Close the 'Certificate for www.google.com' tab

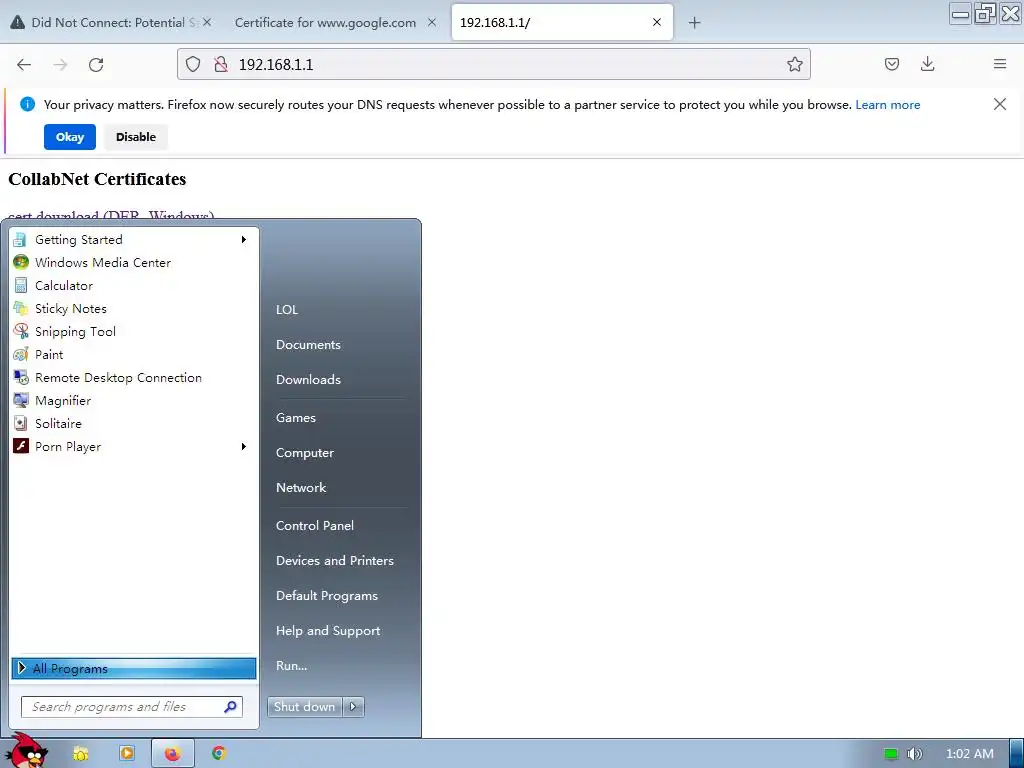coord(432,22)
